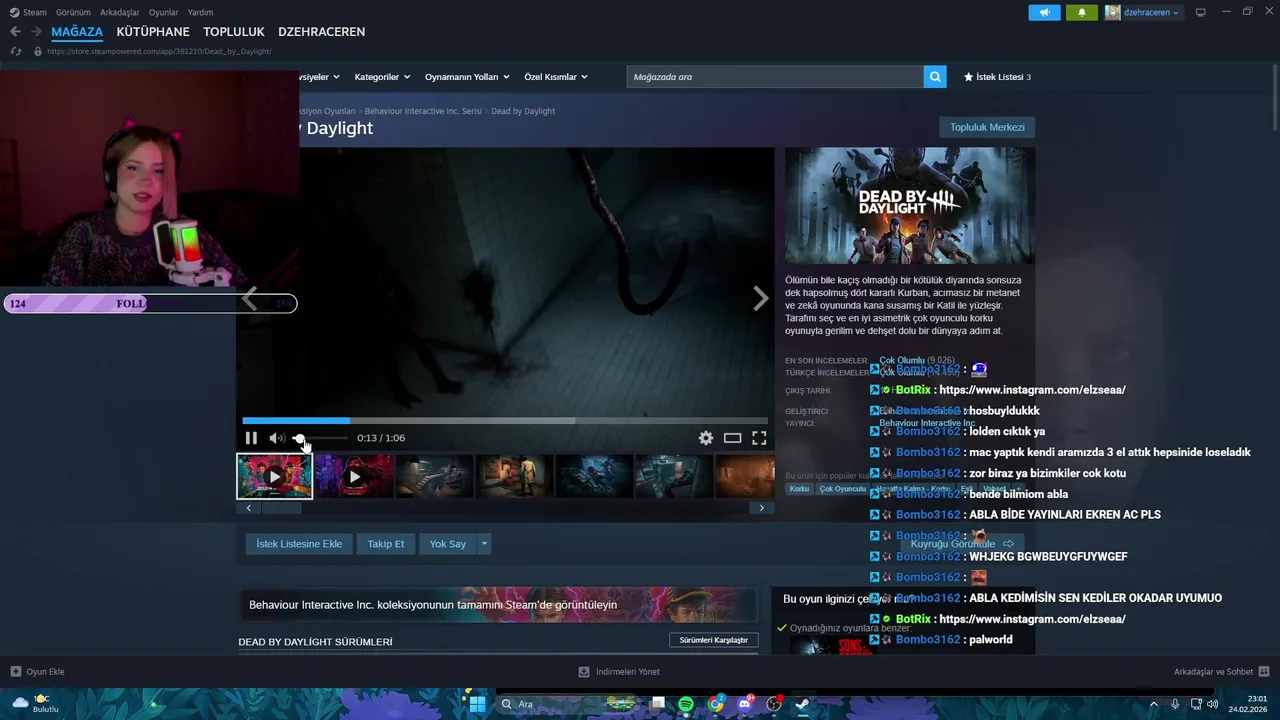Open the weather widget Bulutlu
The height and width of the screenshot is (720, 1280).
pos(35,704)
